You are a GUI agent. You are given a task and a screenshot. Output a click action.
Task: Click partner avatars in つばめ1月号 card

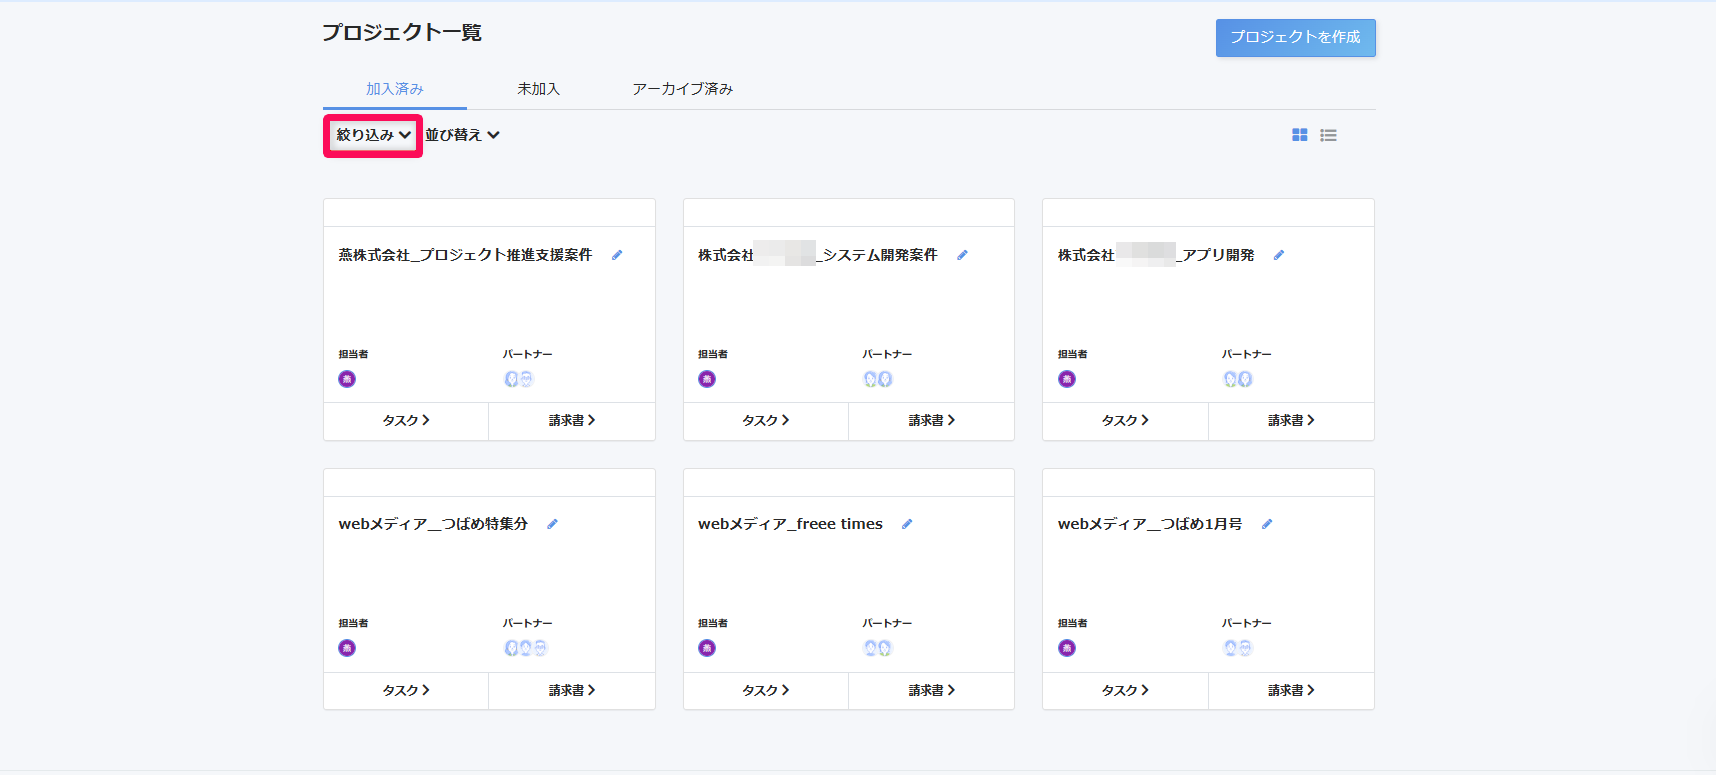click(x=1238, y=648)
